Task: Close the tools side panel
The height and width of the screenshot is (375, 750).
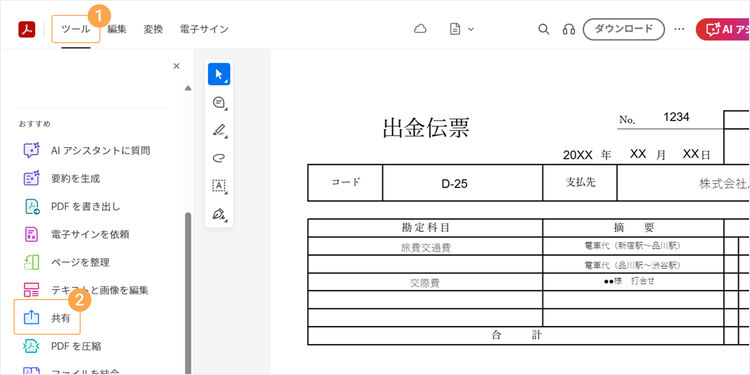Action: pyautogui.click(x=176, y=66)
